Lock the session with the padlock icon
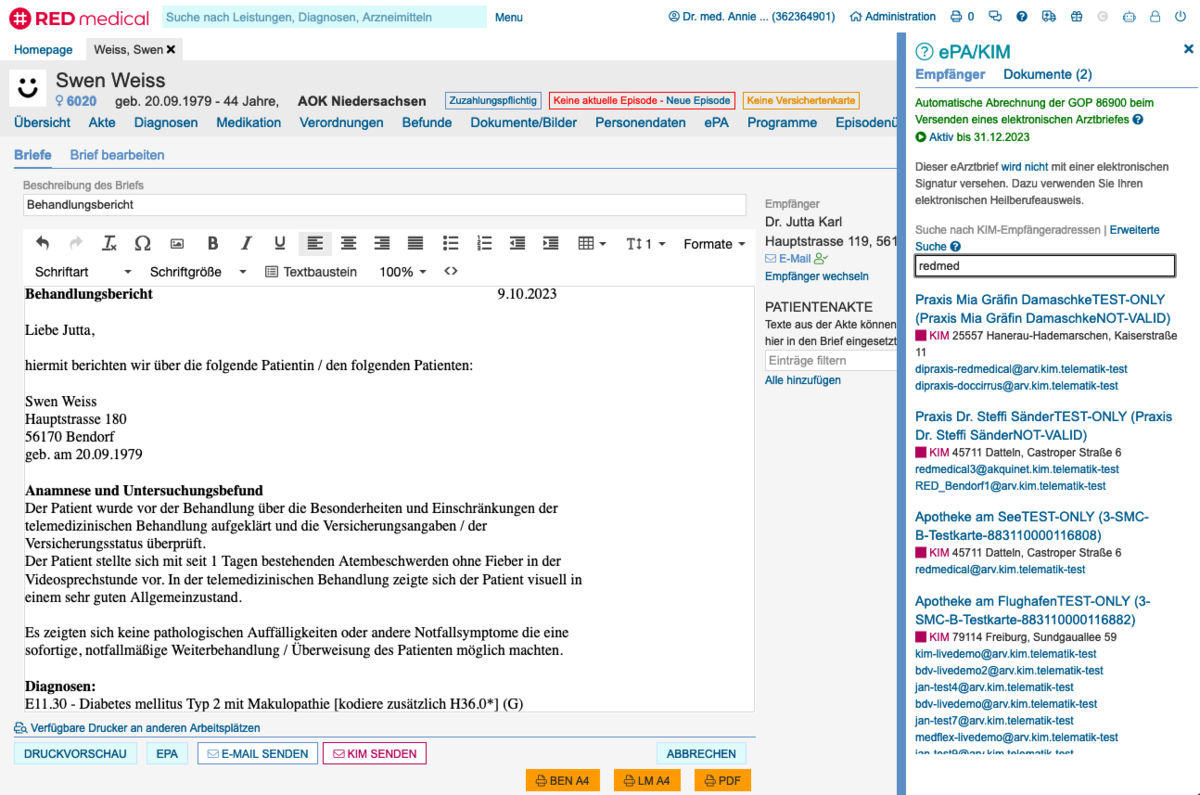The width and height of the screenshot is (1200, 795). pyautogui.click(x=1155, y=17)
